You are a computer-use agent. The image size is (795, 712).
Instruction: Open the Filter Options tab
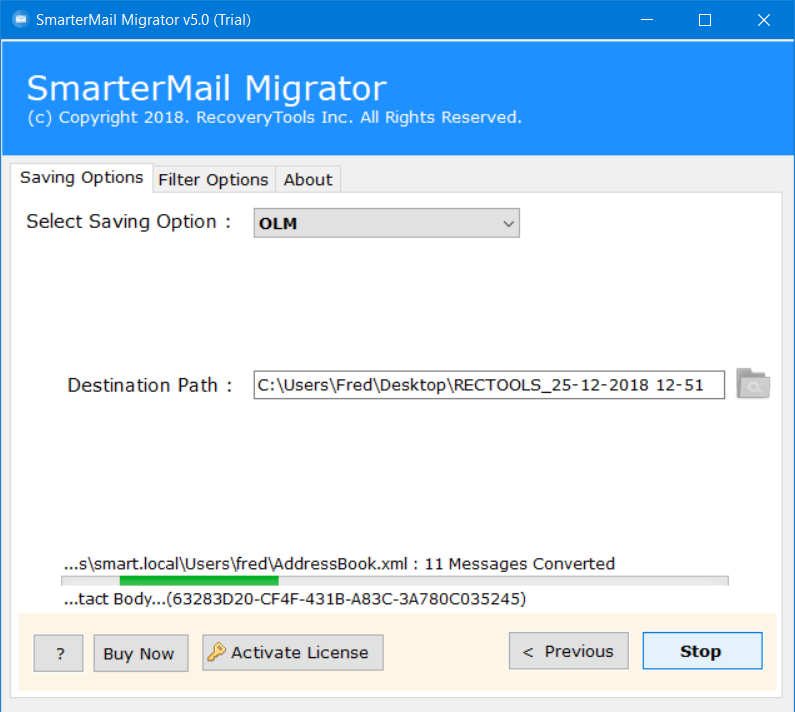213,180
